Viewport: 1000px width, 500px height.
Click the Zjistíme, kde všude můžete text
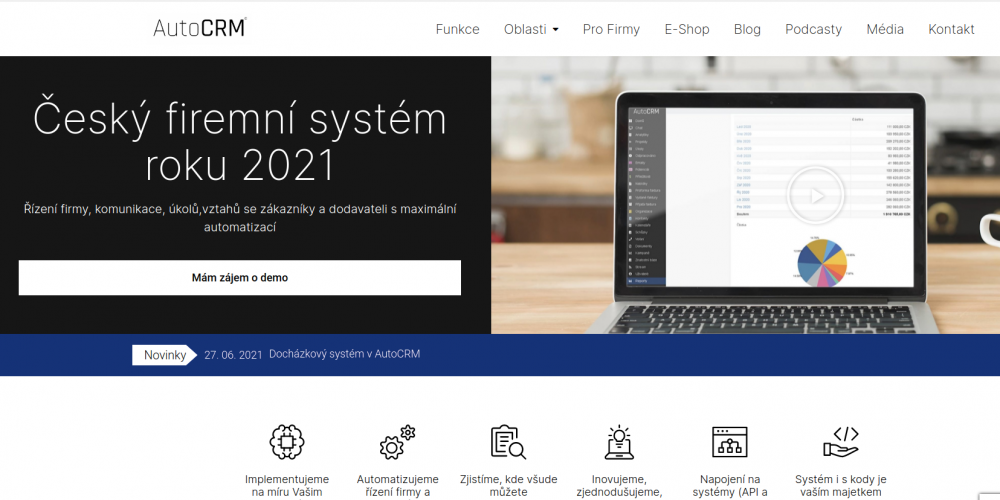coord(508,486)
